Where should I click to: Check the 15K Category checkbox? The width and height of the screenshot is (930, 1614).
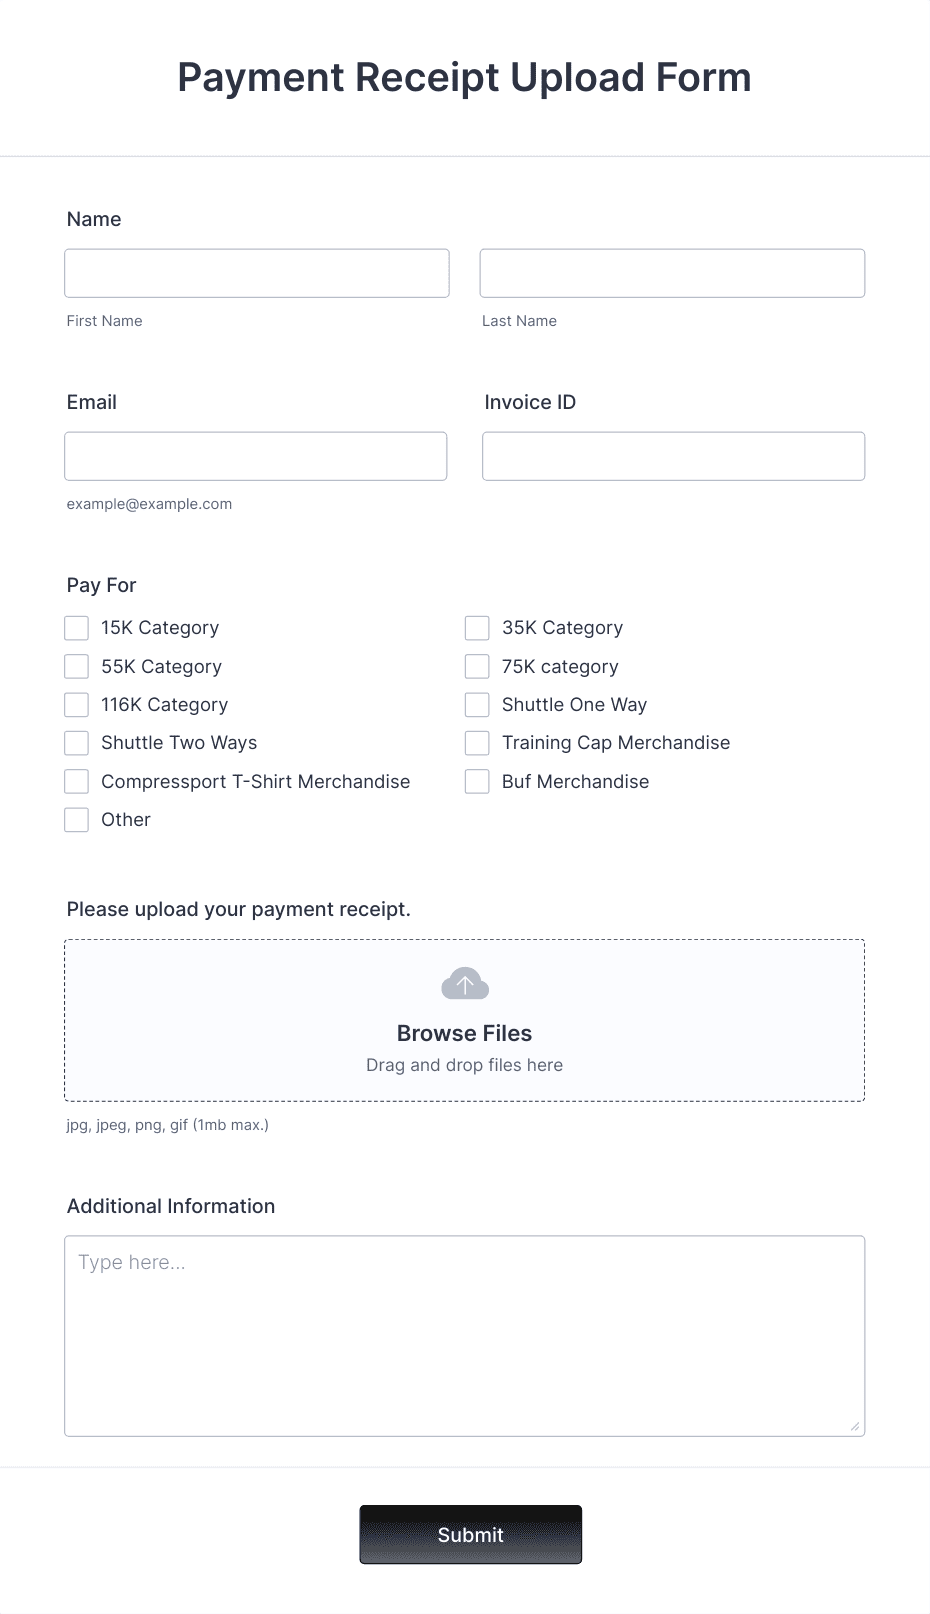click(x=76, y=627)
